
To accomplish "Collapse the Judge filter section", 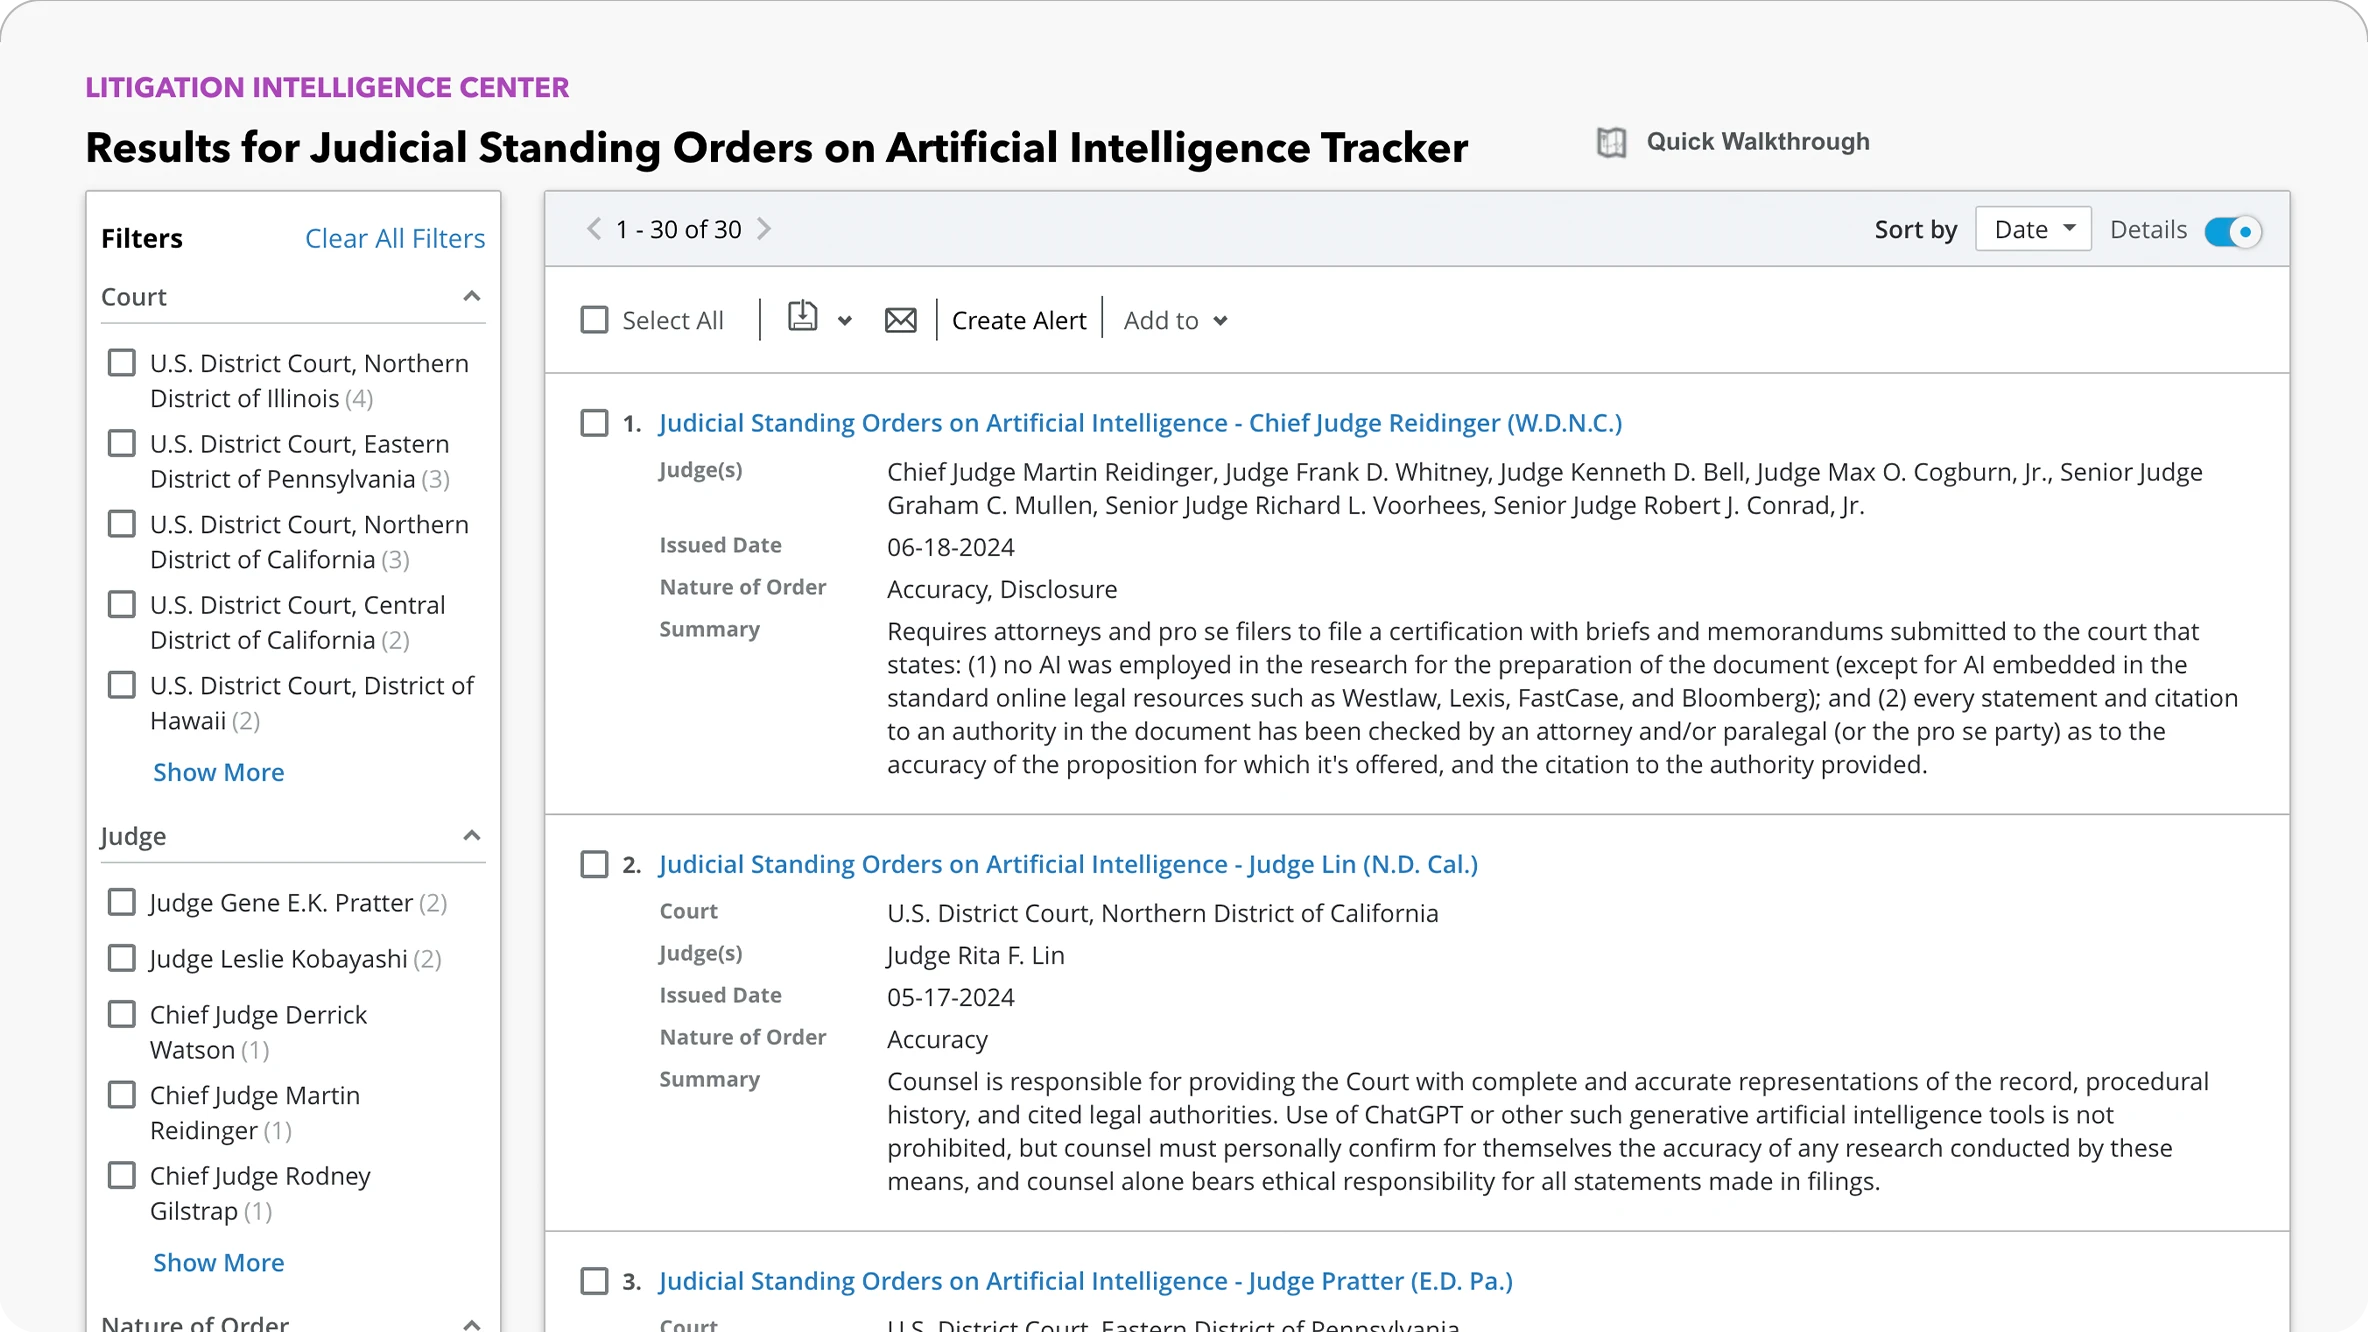I will pos(471,836).
